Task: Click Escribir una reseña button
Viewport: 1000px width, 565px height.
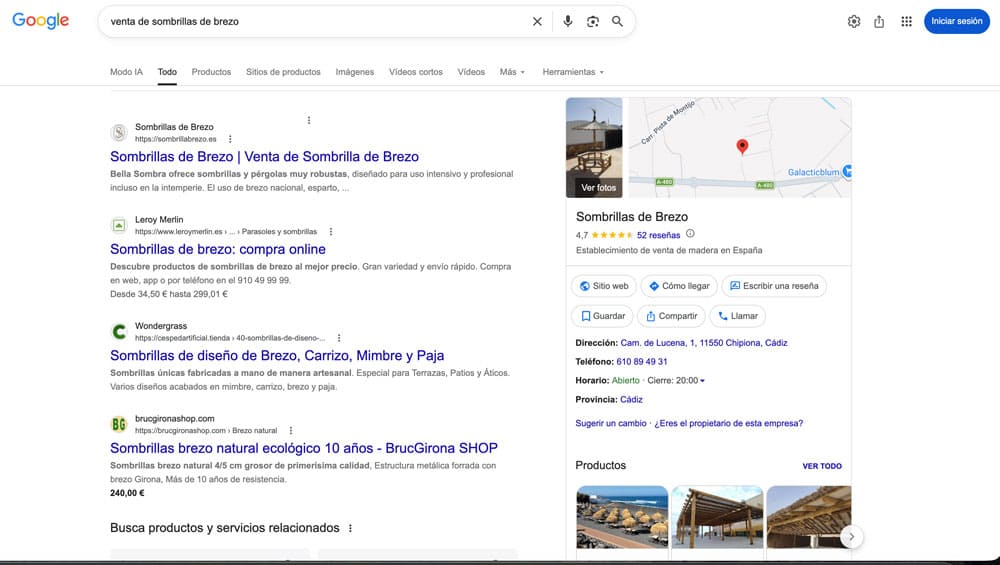Action: pos(774,286)
